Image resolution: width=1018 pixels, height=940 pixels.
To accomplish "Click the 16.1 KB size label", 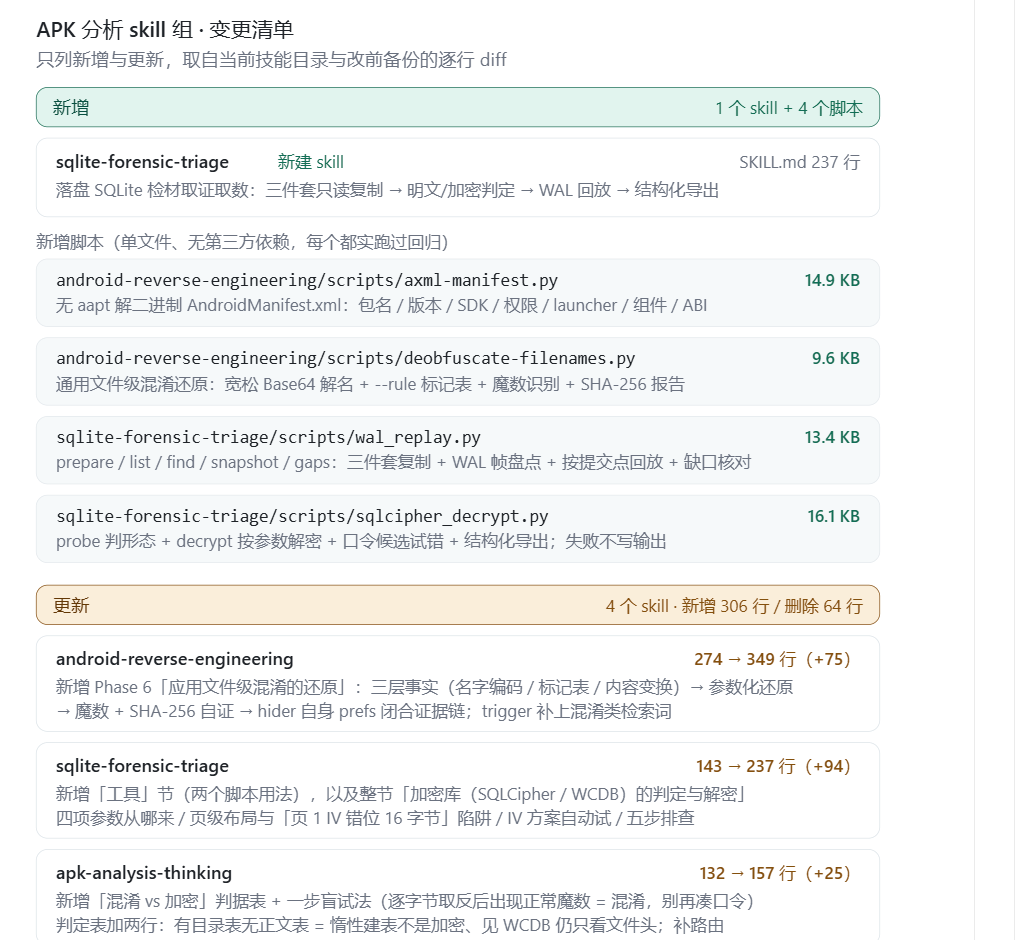I will (x=833, y=516).
